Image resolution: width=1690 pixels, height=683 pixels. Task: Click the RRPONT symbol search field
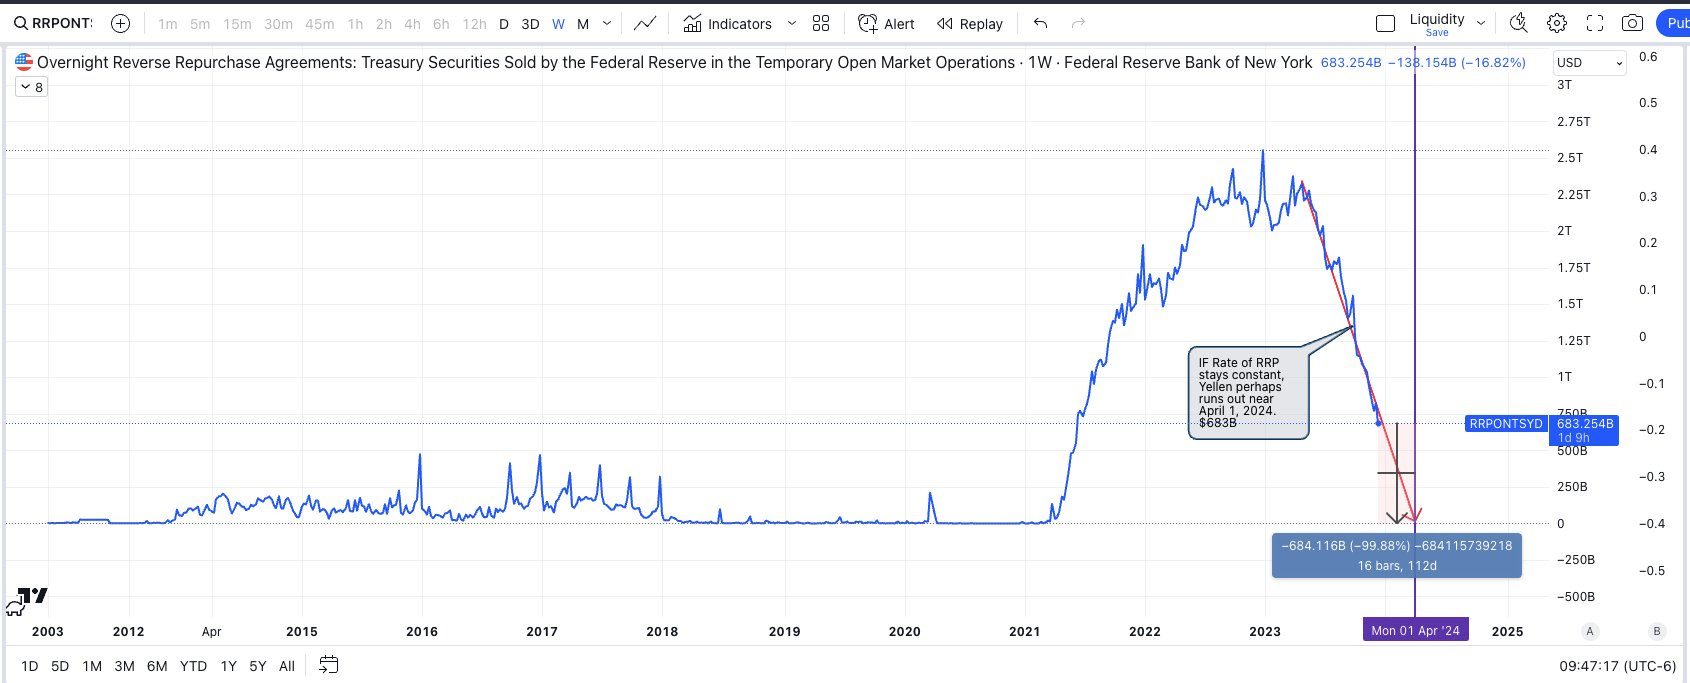[54, 24]
